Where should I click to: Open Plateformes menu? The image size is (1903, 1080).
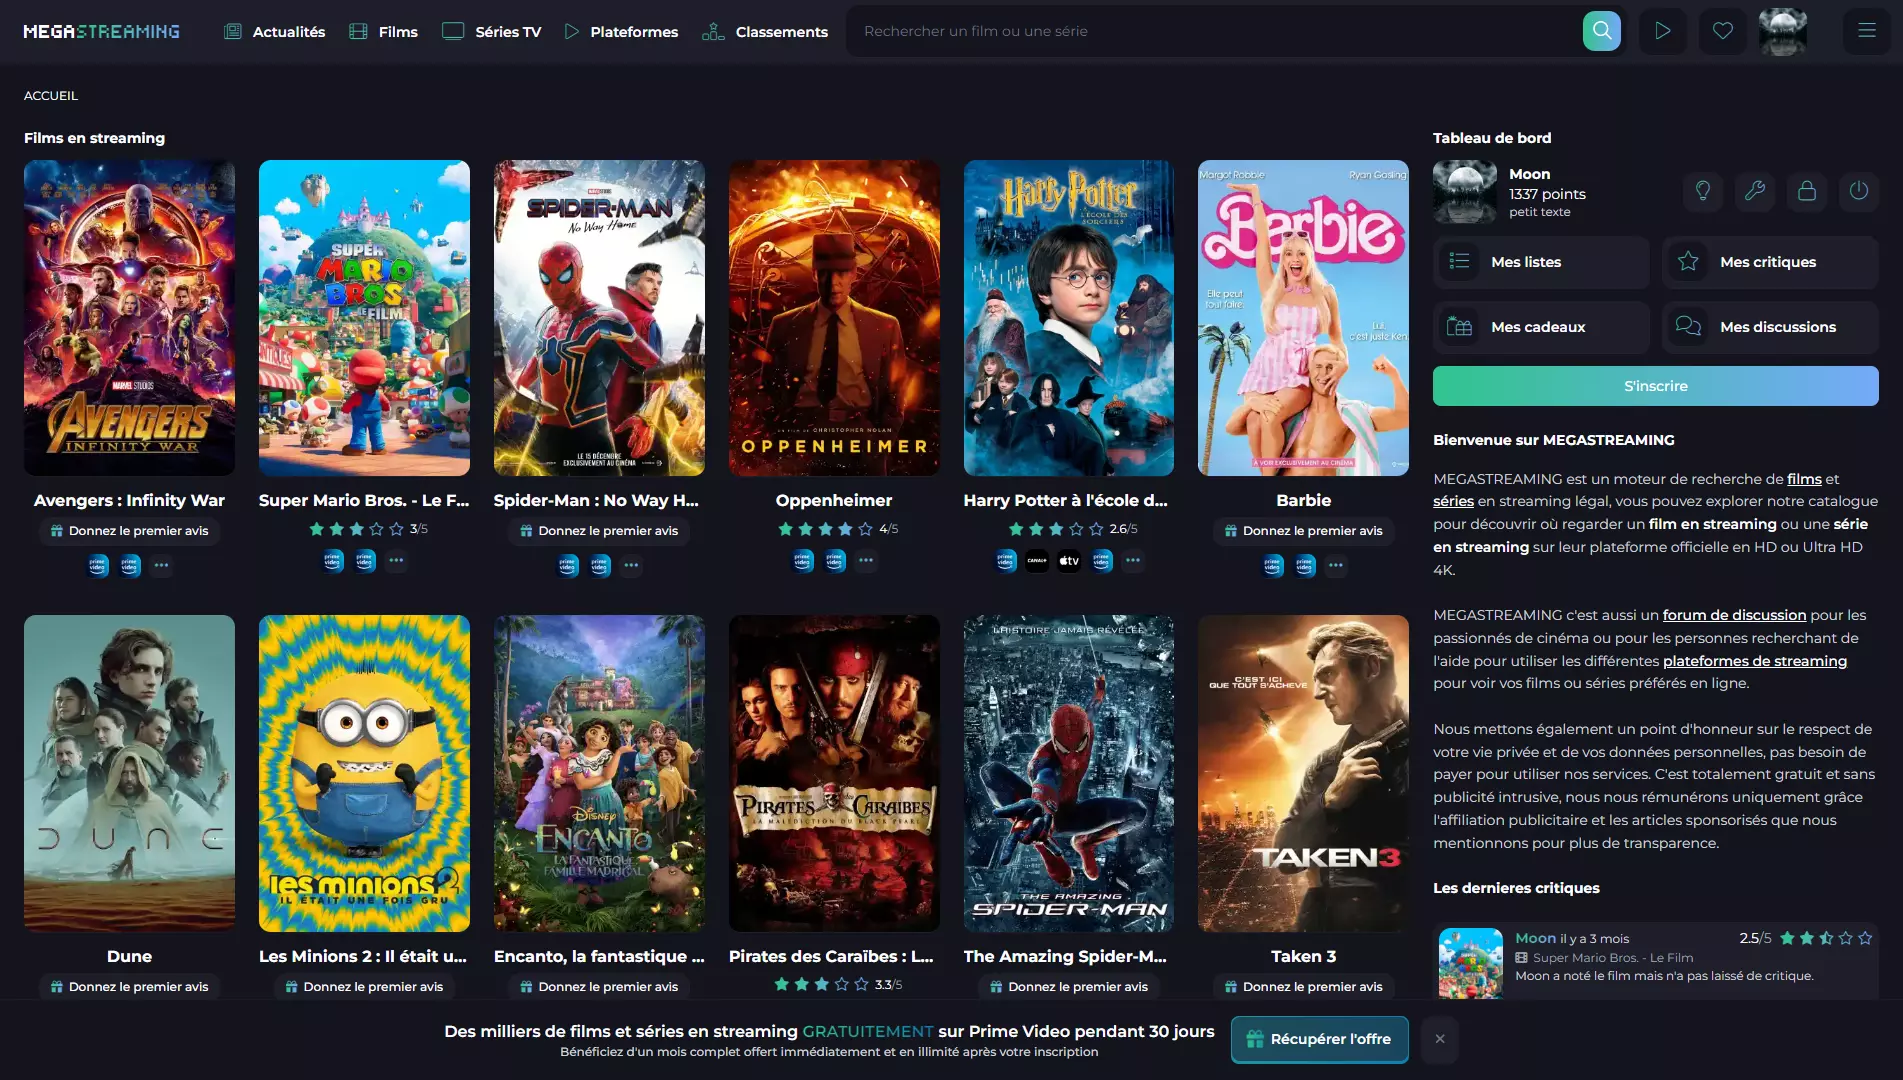pos(621,31)
